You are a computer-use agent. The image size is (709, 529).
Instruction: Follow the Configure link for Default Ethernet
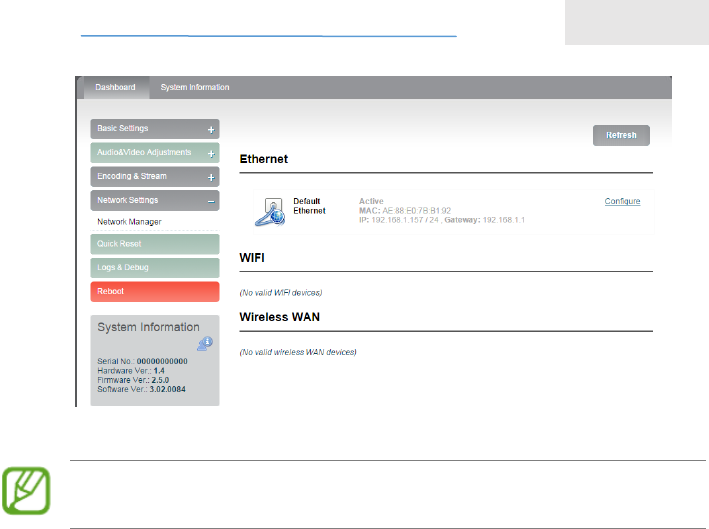pos(622,201)
